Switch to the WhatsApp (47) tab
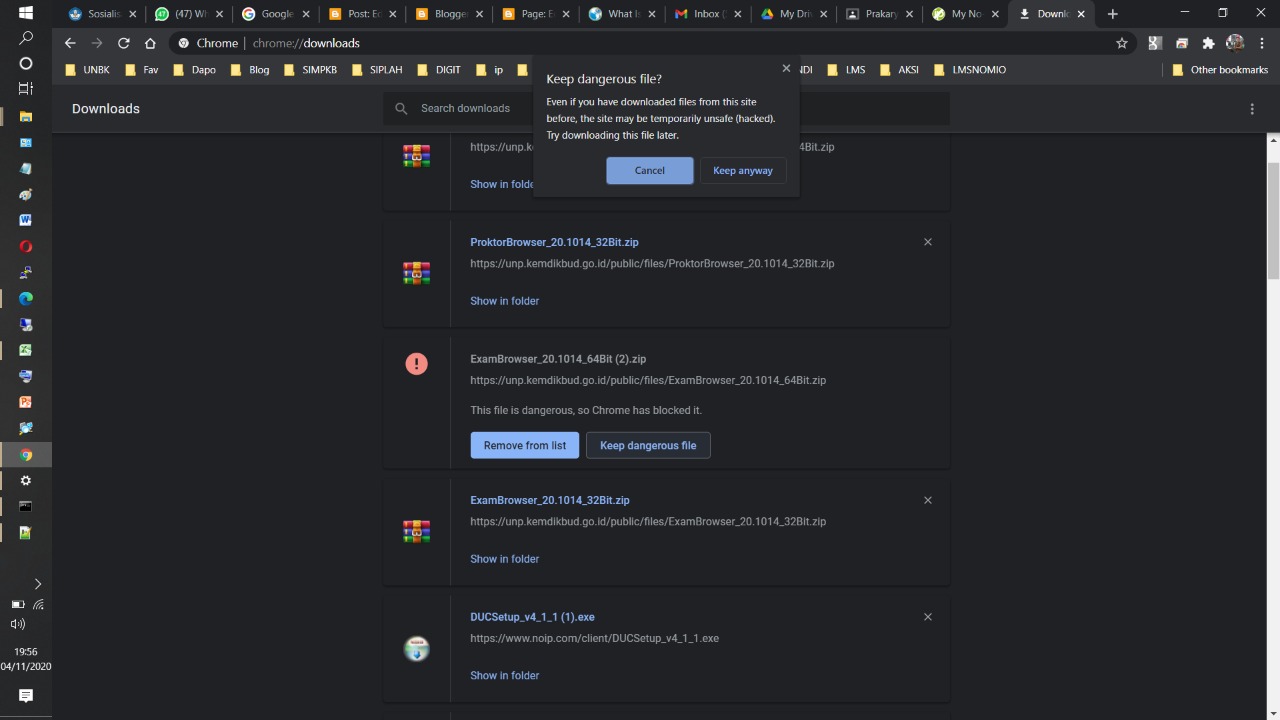The height and width of the screenshot is (720, 1280). point(188,14)
